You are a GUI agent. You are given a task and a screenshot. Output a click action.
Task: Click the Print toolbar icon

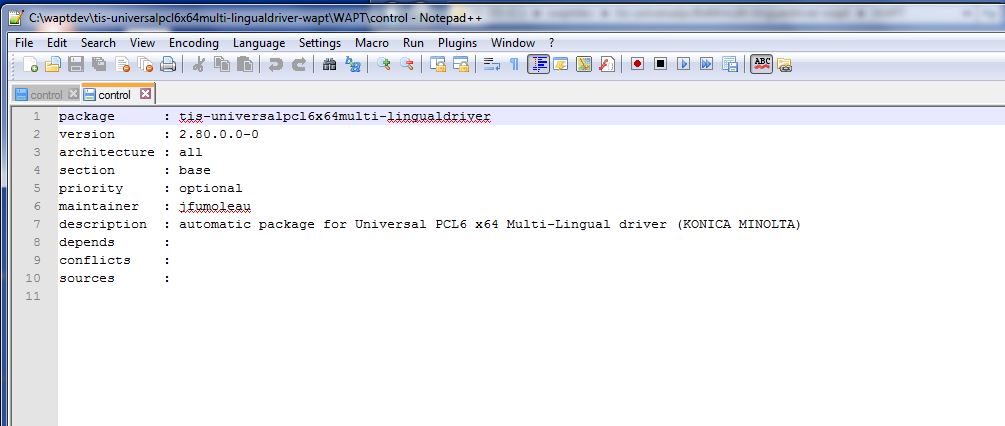(x=168, y=64)
